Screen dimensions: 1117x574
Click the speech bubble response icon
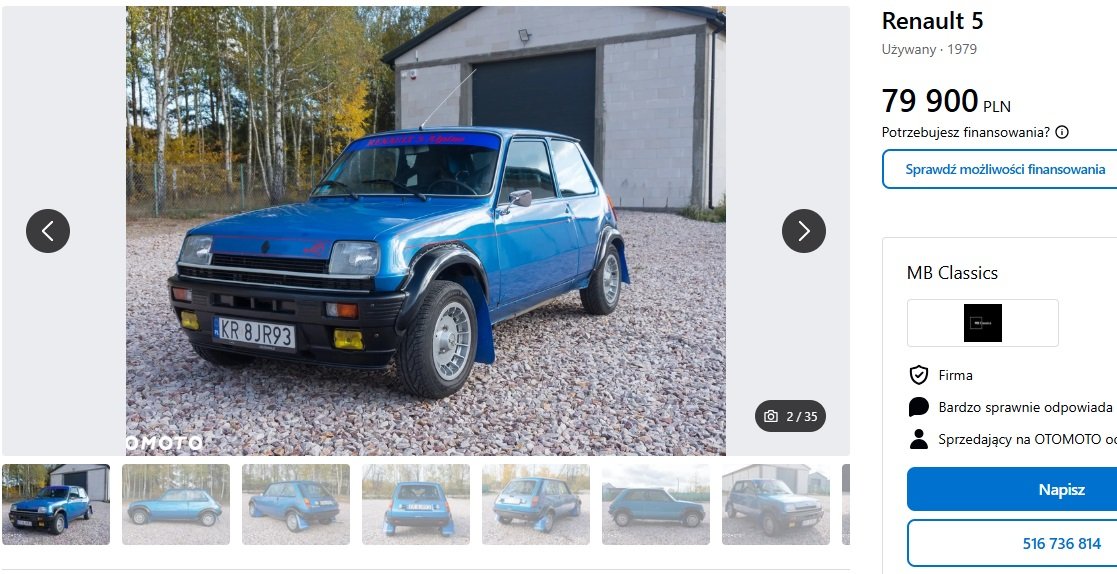[x=919, y=407]
